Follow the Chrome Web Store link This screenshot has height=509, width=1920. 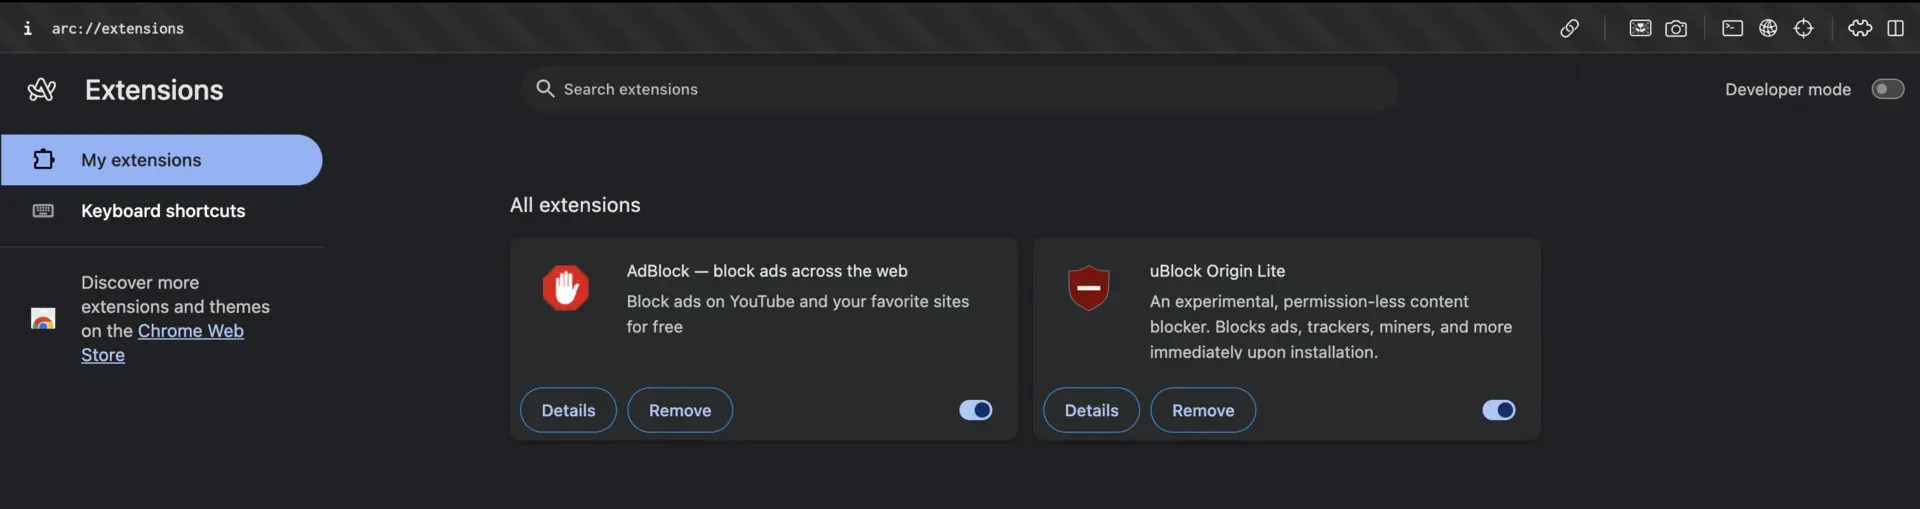click(x=190, y=331)
